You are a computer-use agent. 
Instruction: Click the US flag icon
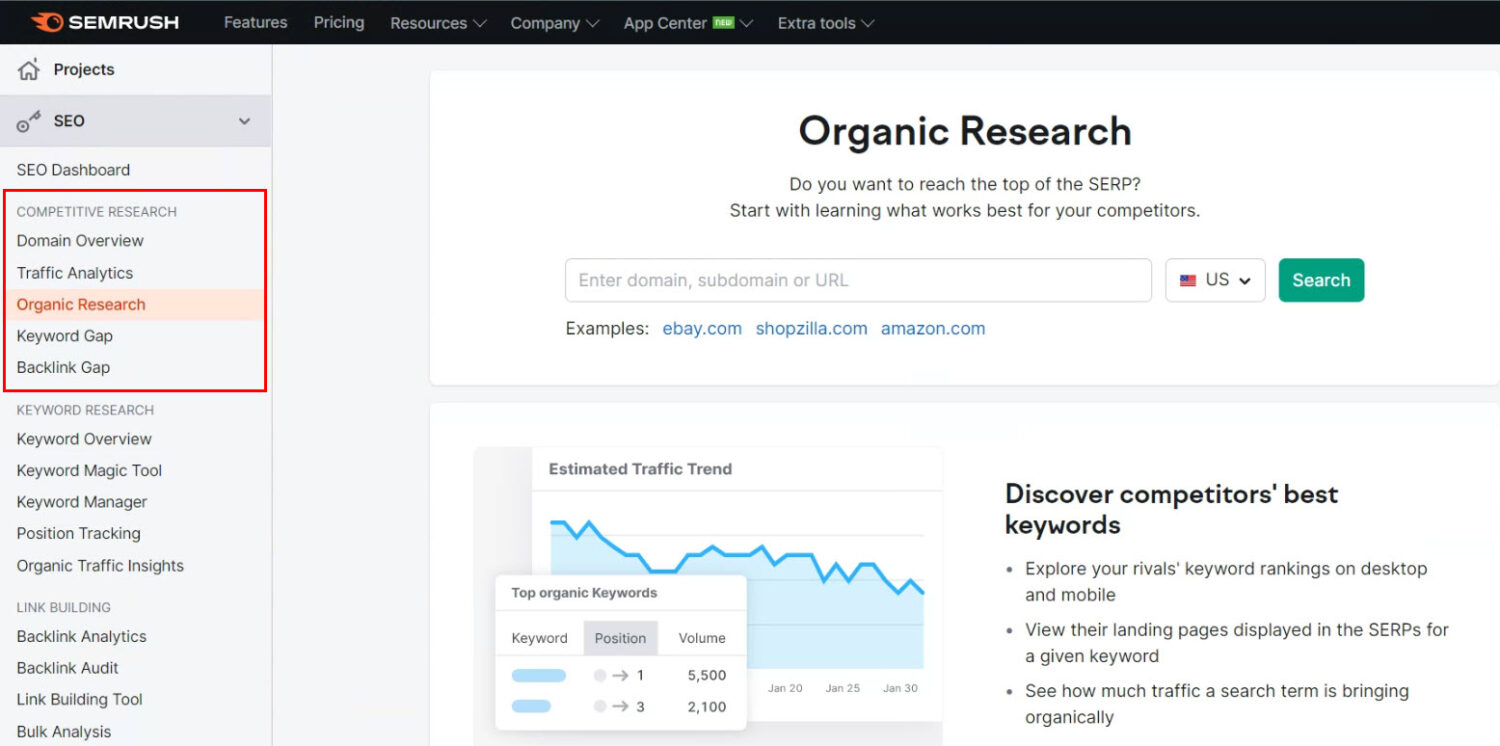(x=1188, y=281)
